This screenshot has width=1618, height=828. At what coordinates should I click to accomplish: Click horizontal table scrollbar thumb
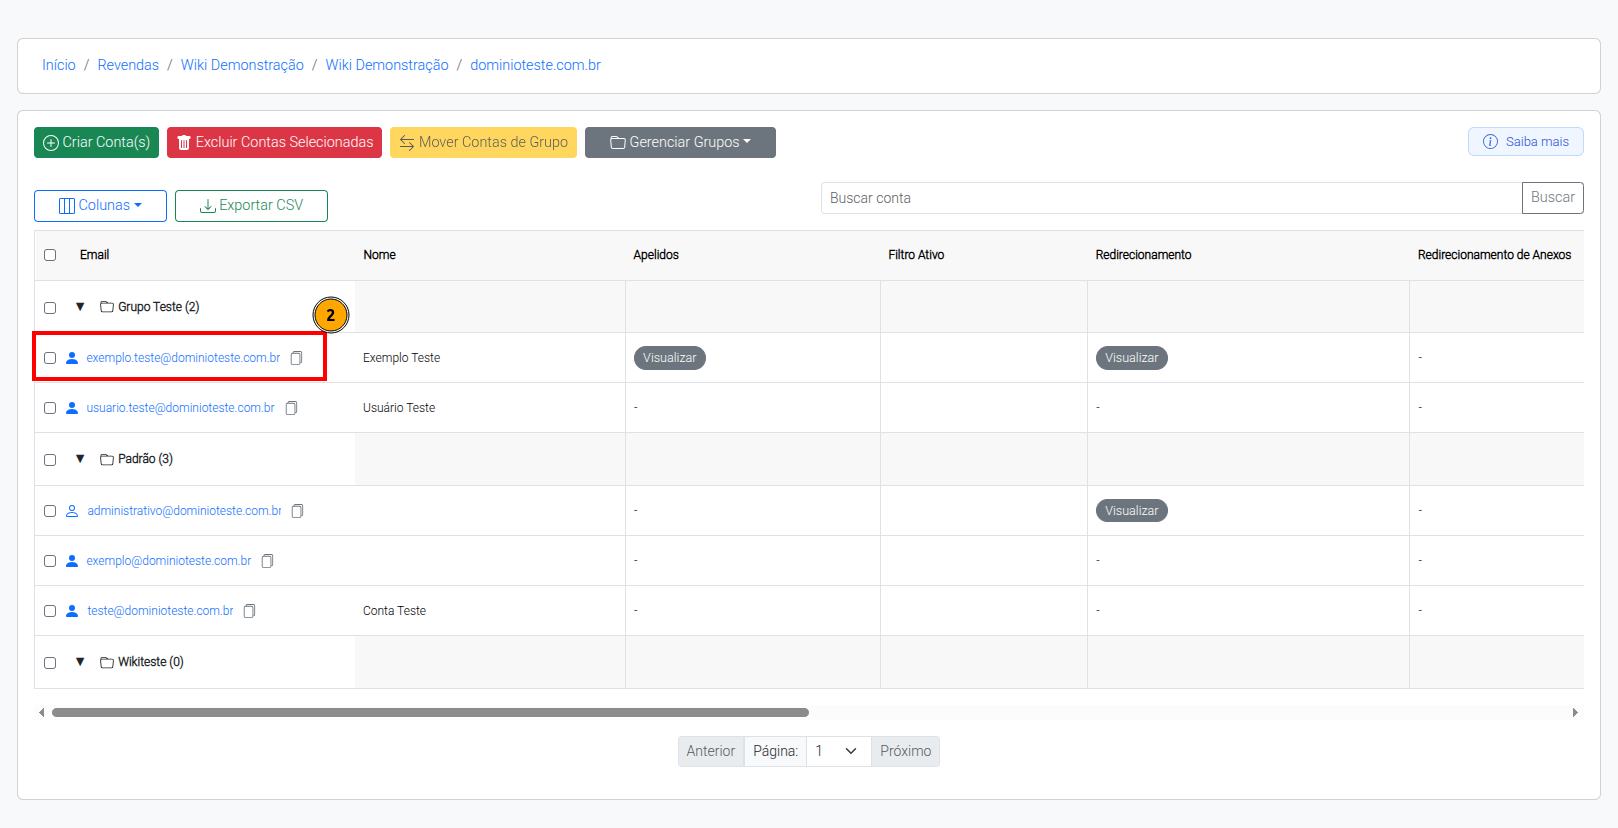[430, 713]
